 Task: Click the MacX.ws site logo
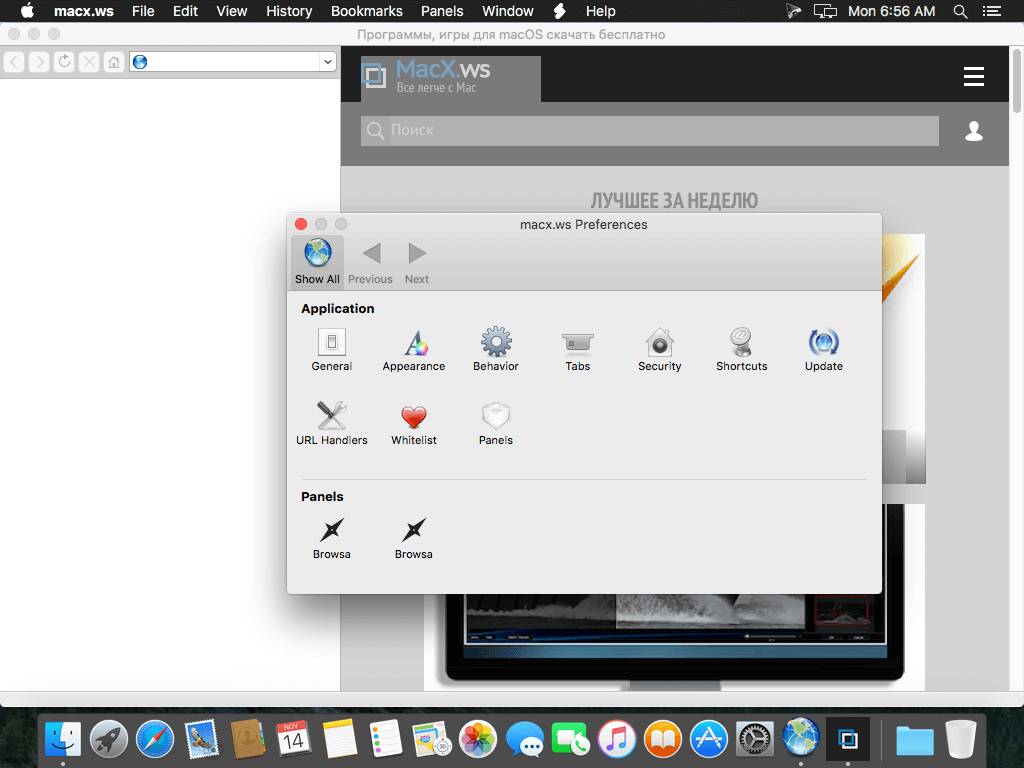coord(451,78)
